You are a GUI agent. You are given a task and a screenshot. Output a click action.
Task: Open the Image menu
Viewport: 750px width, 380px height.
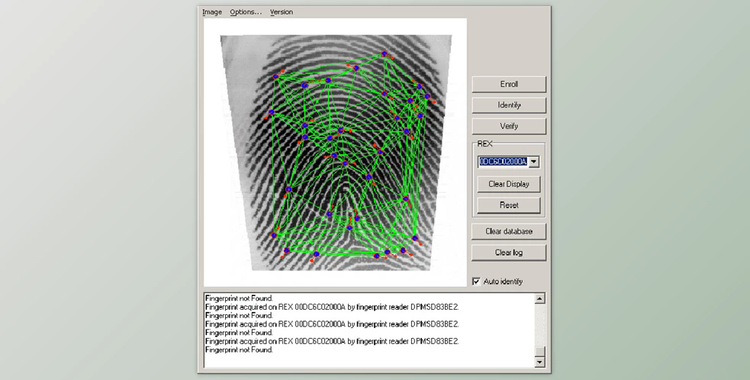[x=212, y=12]
